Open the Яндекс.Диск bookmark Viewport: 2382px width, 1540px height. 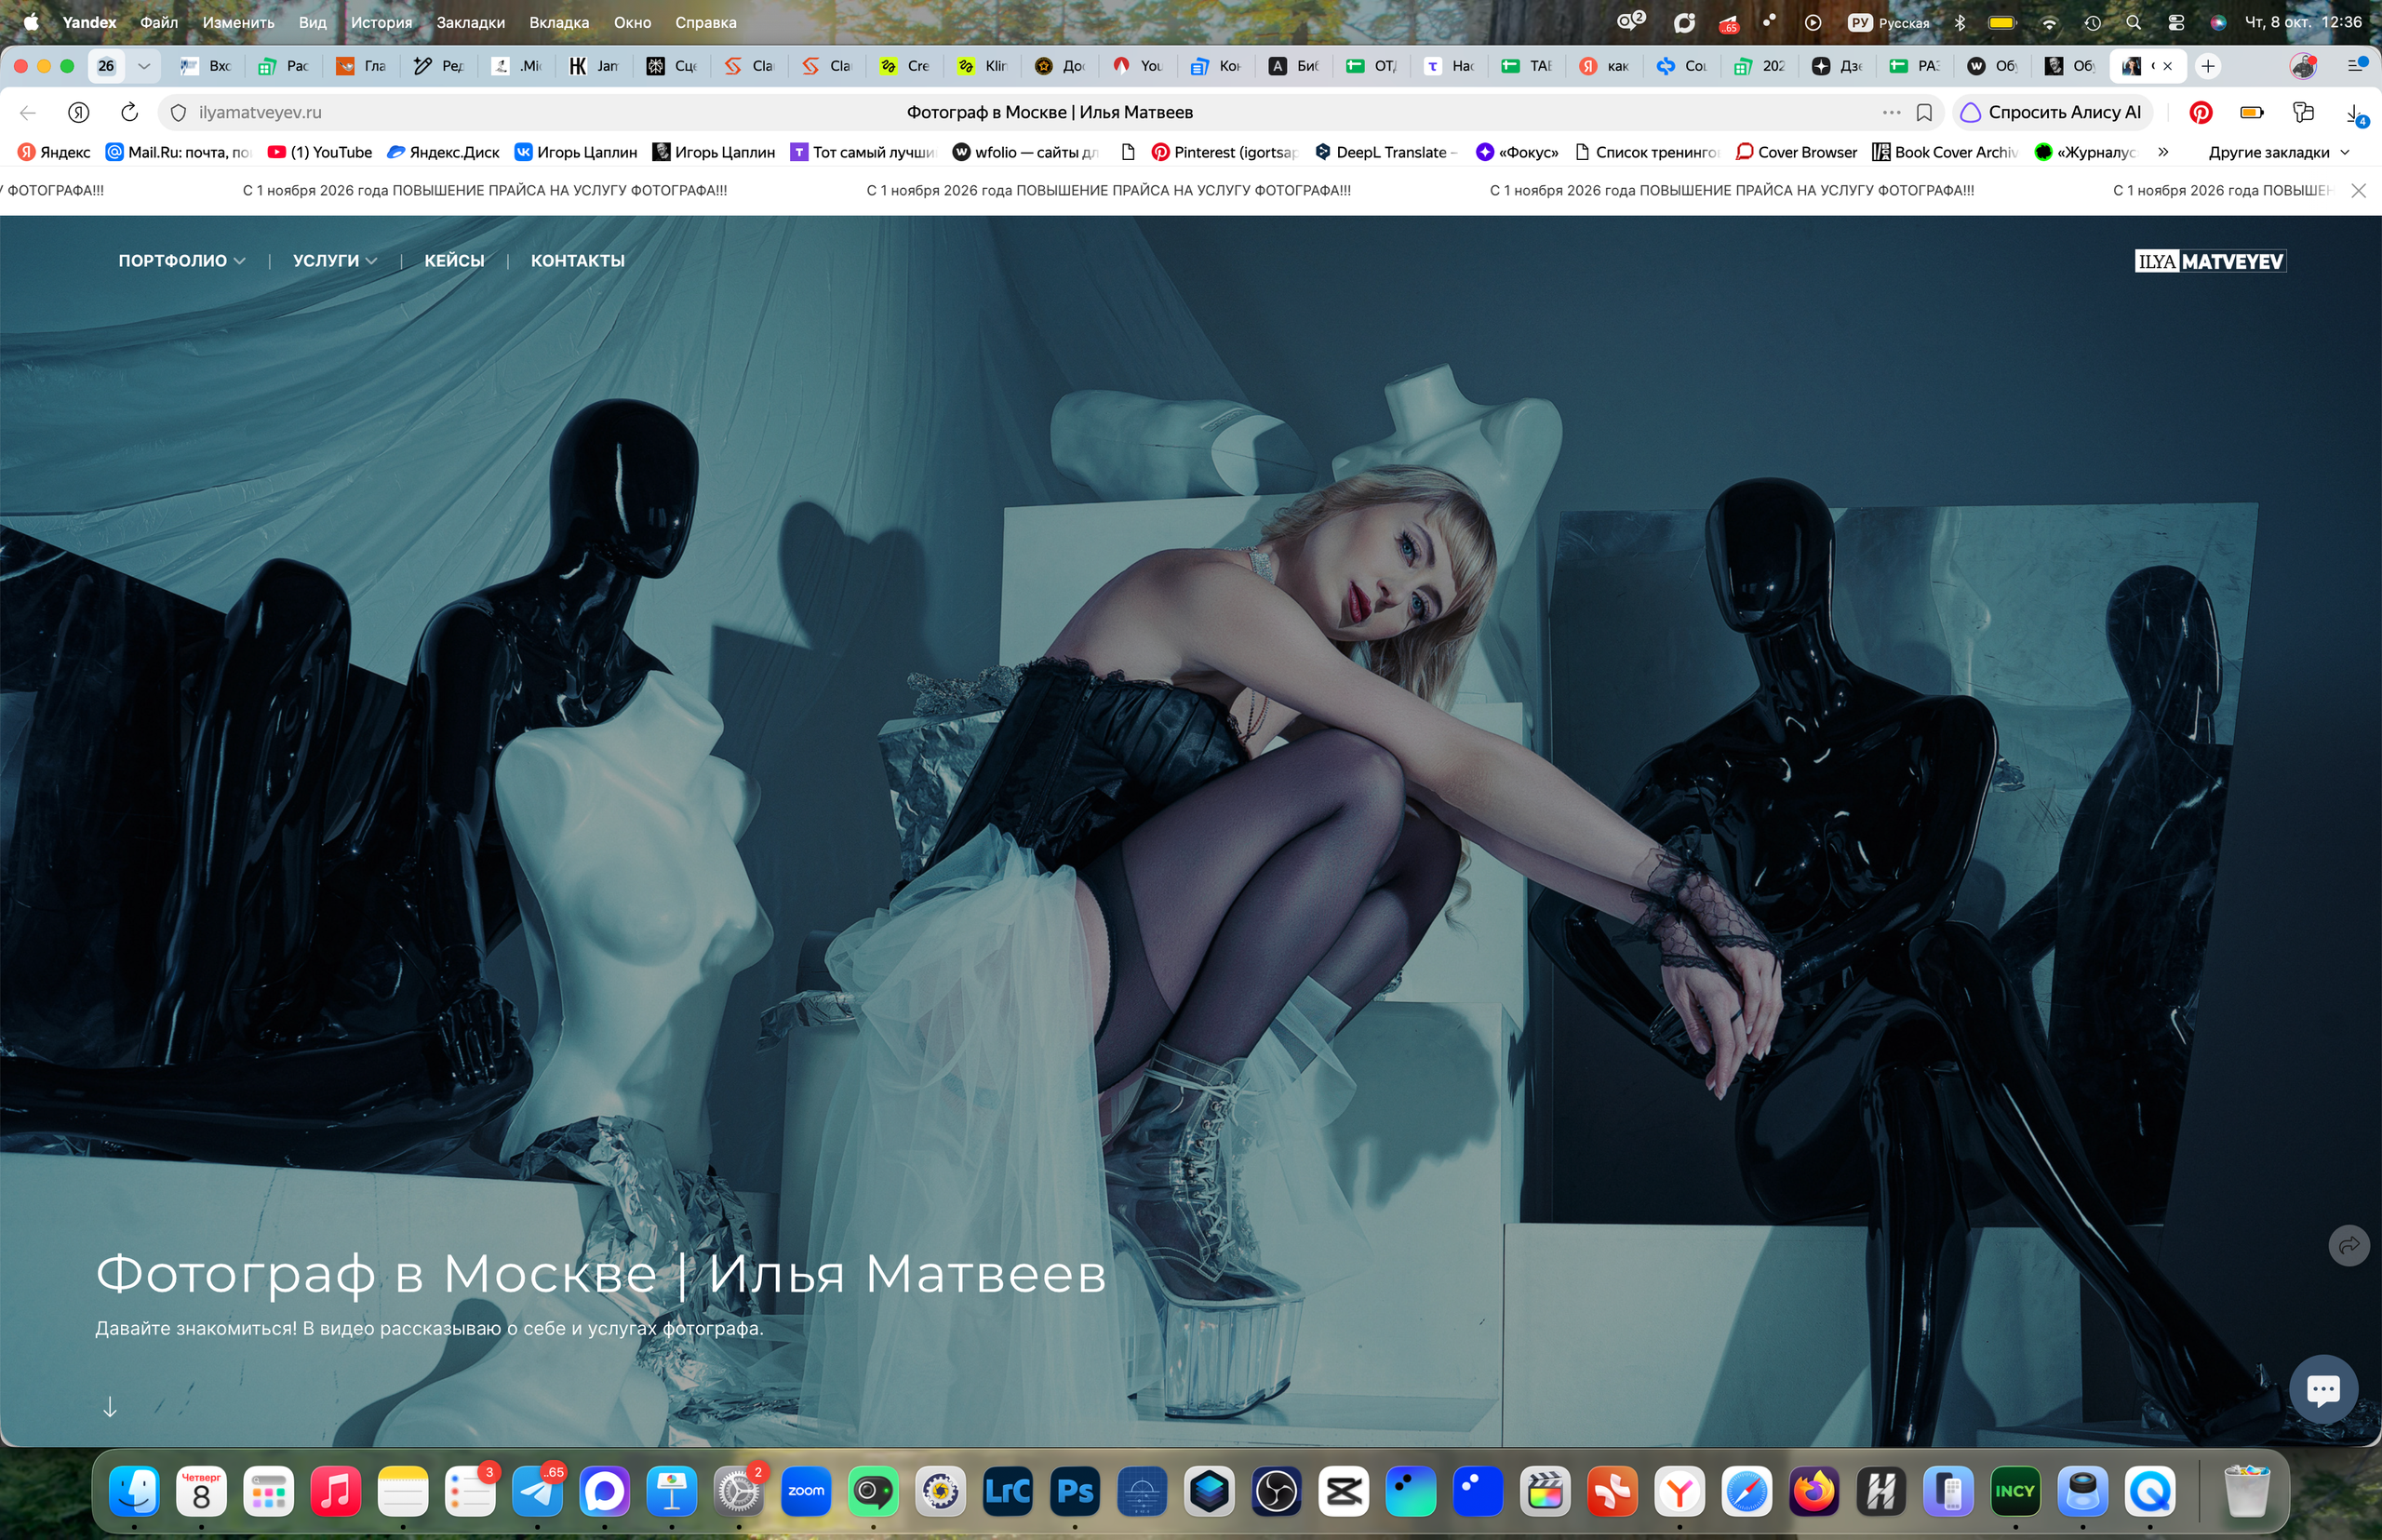point(443,152)
